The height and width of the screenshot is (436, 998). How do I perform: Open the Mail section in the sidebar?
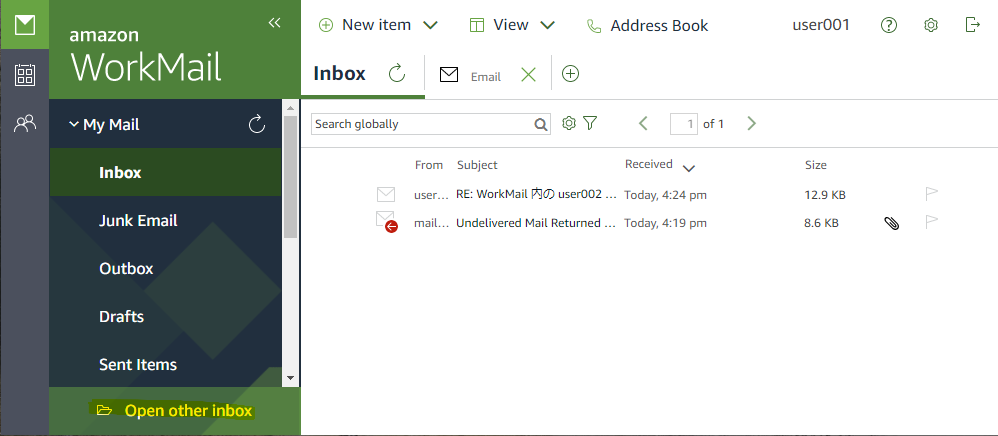point(24,25)
